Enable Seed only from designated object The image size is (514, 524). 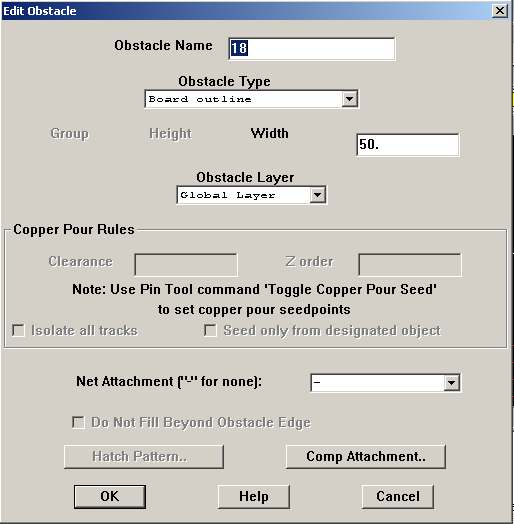[x=210, y=331]
